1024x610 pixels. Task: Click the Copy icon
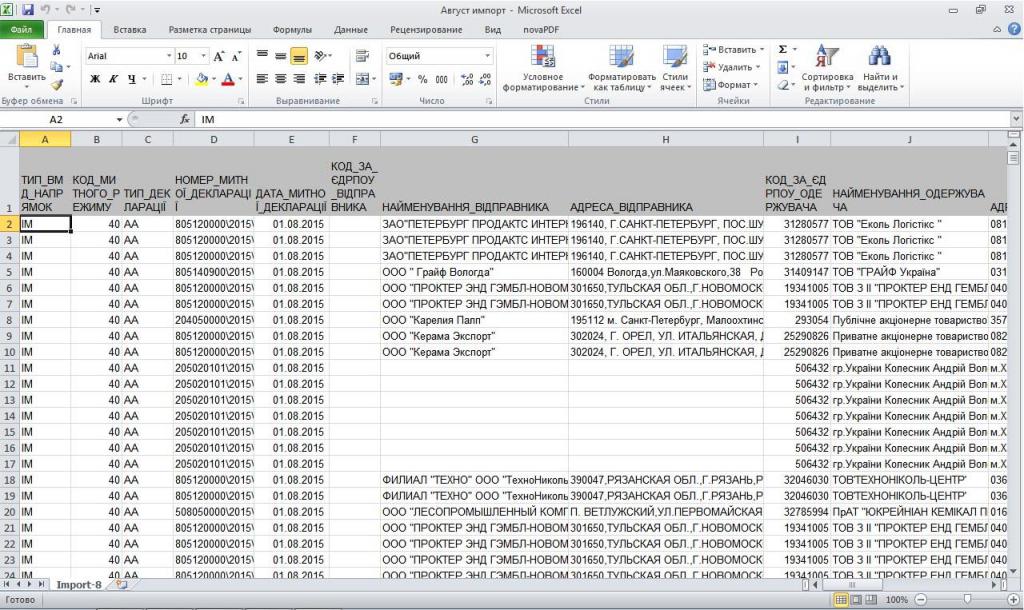click(x=56, y=67)
